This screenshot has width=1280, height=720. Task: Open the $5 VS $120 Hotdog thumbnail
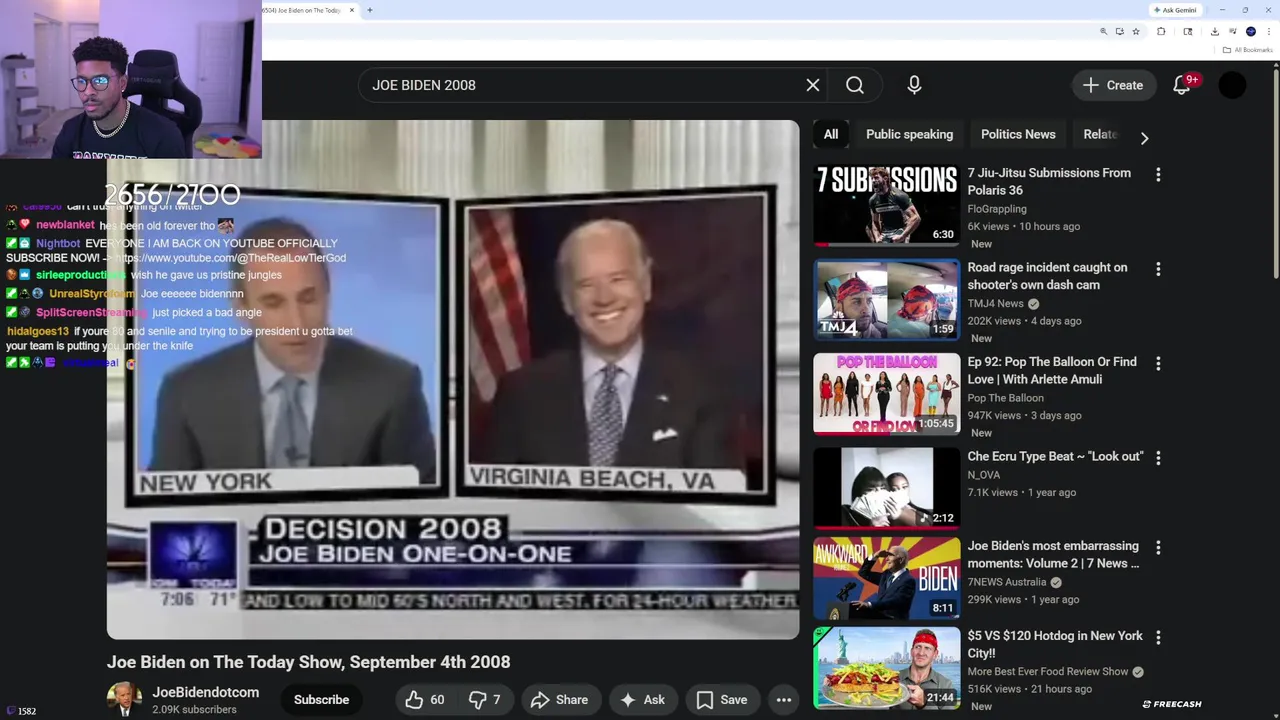click(886, 667)
